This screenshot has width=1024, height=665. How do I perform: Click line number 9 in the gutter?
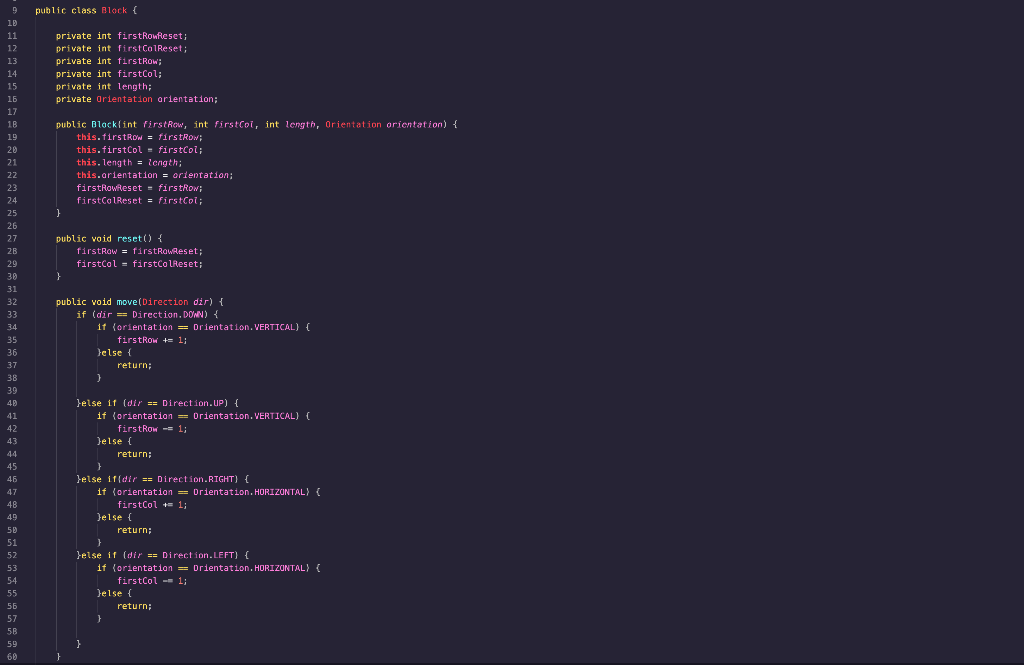[16, 10]
